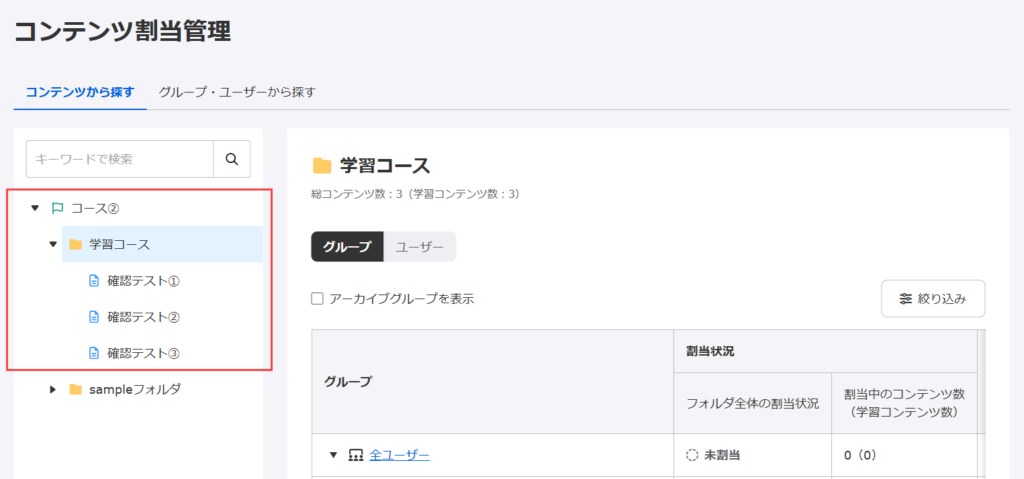Collapse the コース② tree node arrow
This screenshot has width=1024, height=479.
pyautogui.click(x=35, y=208)
